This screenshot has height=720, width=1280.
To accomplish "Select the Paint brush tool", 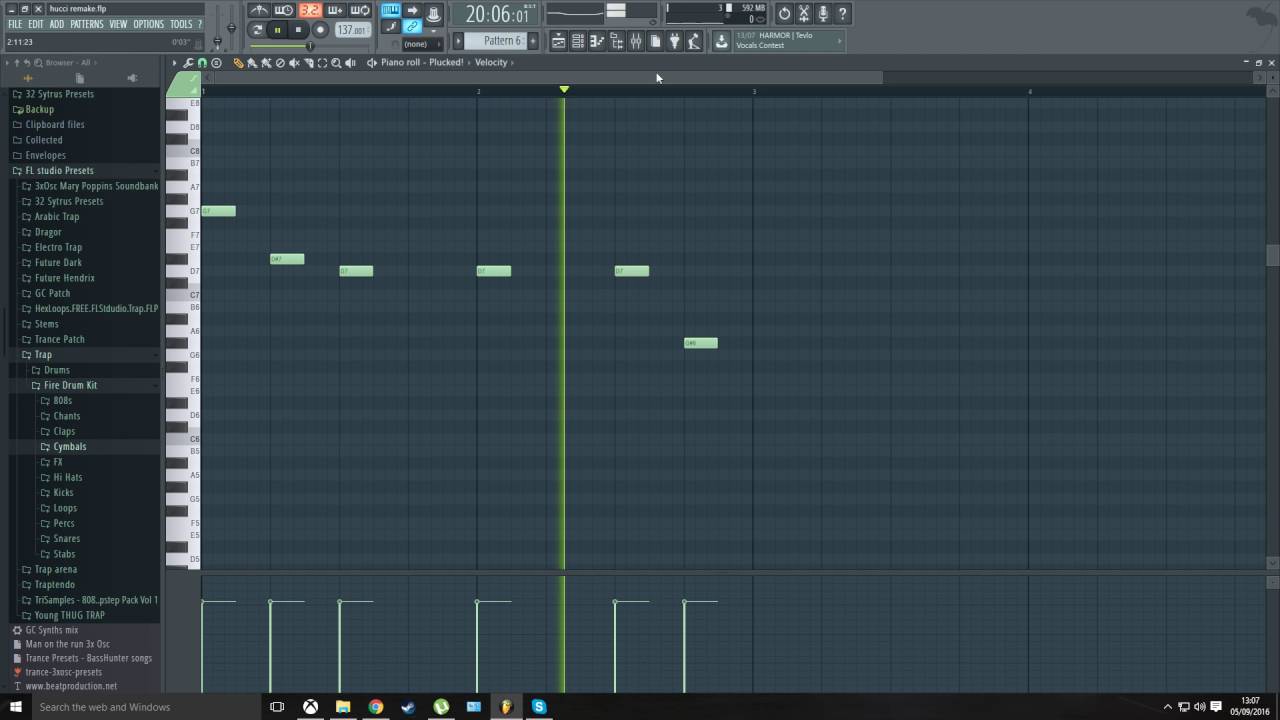I will (x=252, y=63).
